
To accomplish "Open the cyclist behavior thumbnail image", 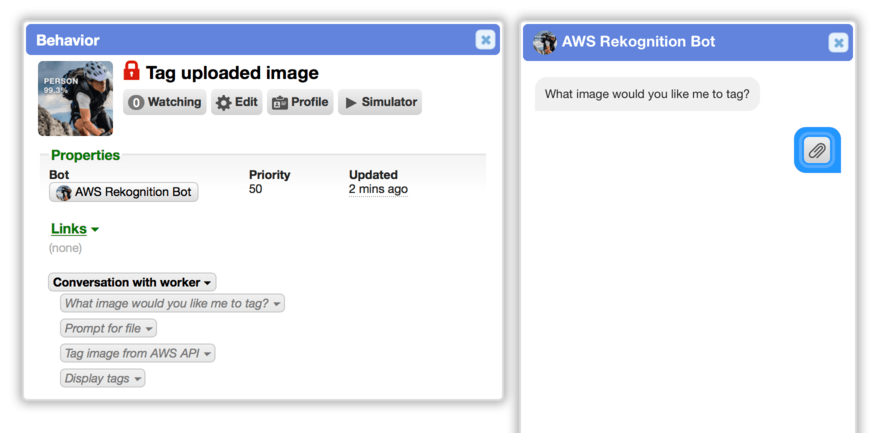I will pos(75,98).
